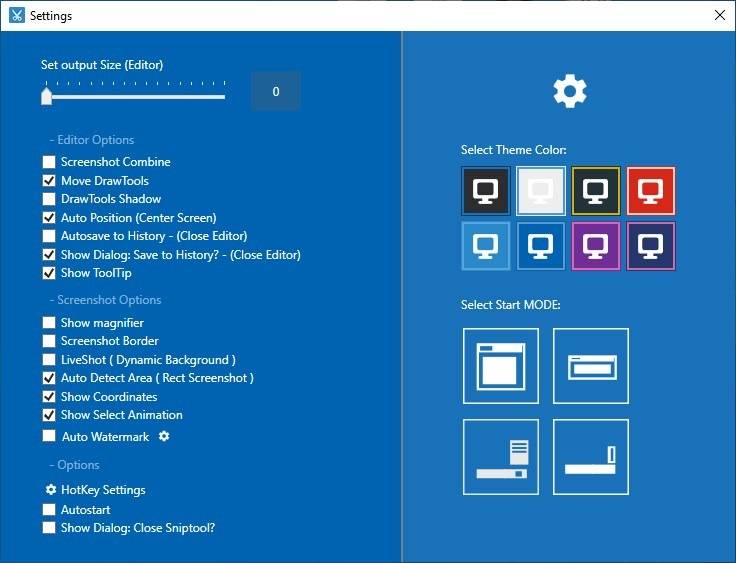Screen dimensions: 736x563
Task: Select the red theme color swatch
Action: (x=651, y=191)
